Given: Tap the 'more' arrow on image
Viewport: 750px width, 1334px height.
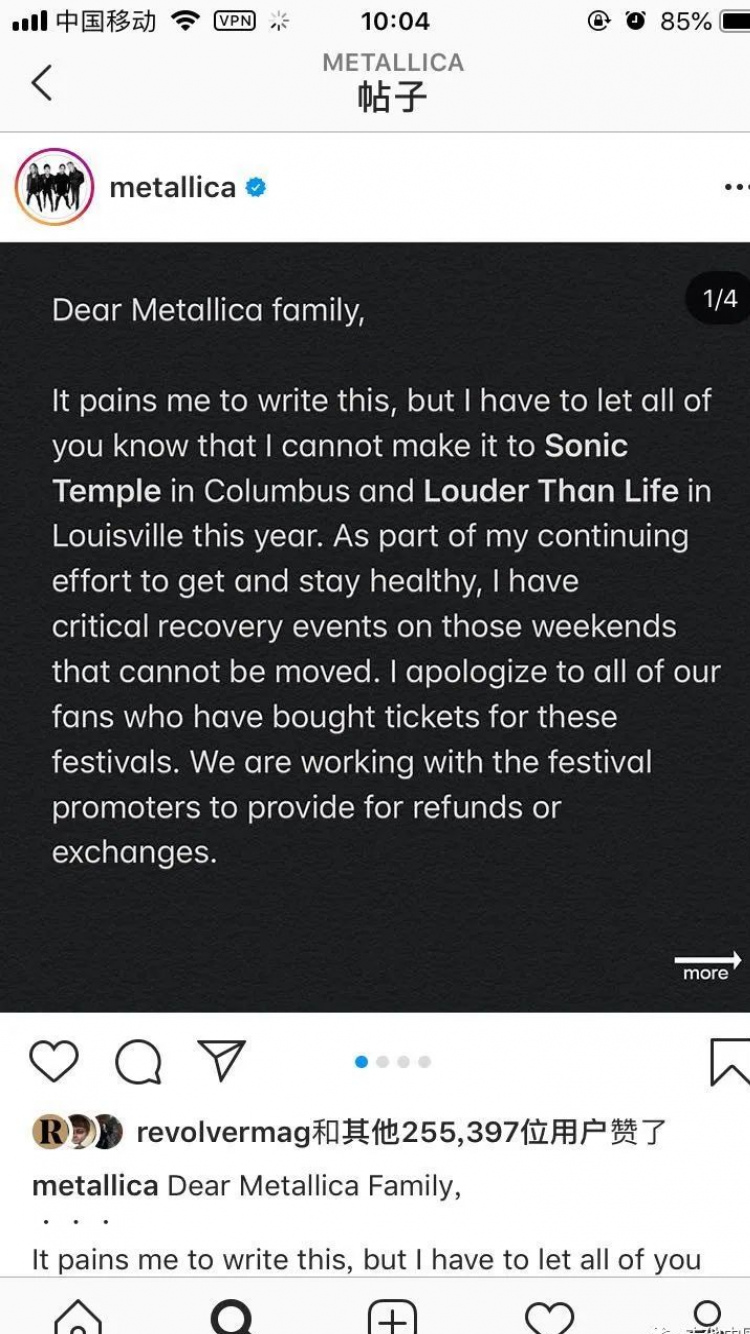Looking at the screenshot, I should pos(707,966).
